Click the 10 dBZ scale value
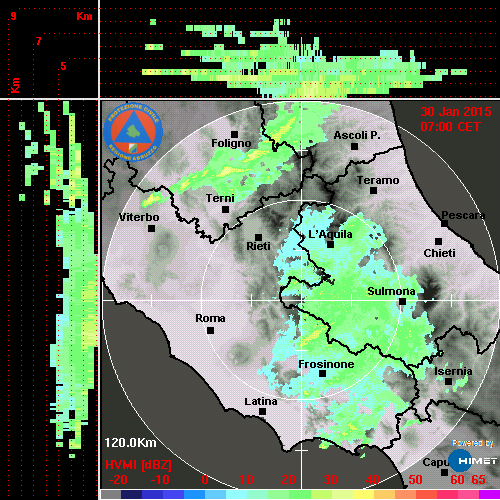The height and width of the screenshot is (500, 500). [x=247, y=480]
